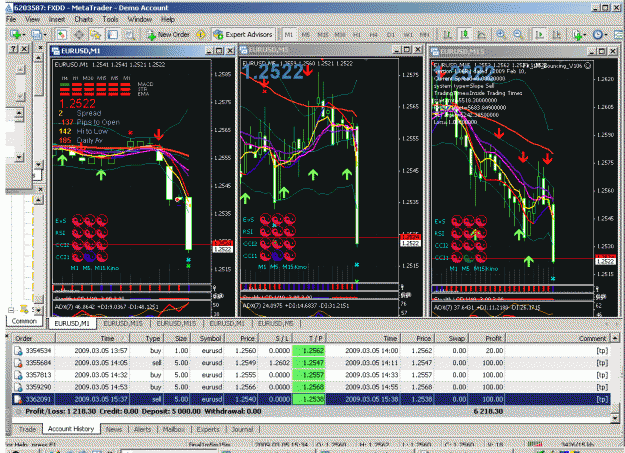This screenshot has height=453, width=625.
Task: Select order 3362091 row
Action: pyautogui.click(x=311, y=399)
